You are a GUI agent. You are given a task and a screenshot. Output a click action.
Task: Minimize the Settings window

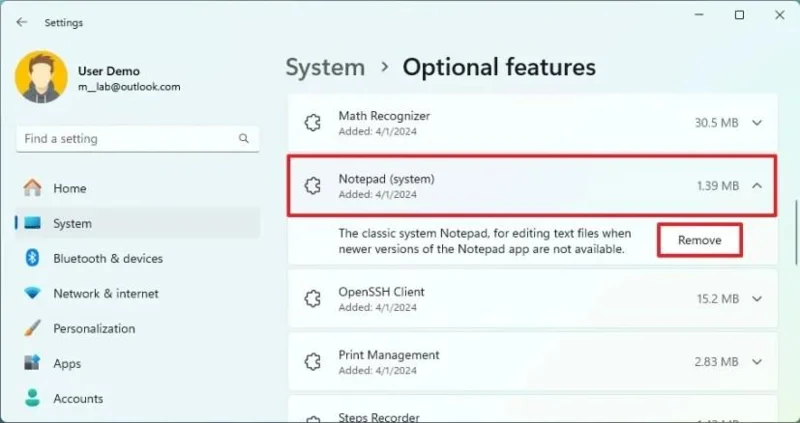coord(699,15)
